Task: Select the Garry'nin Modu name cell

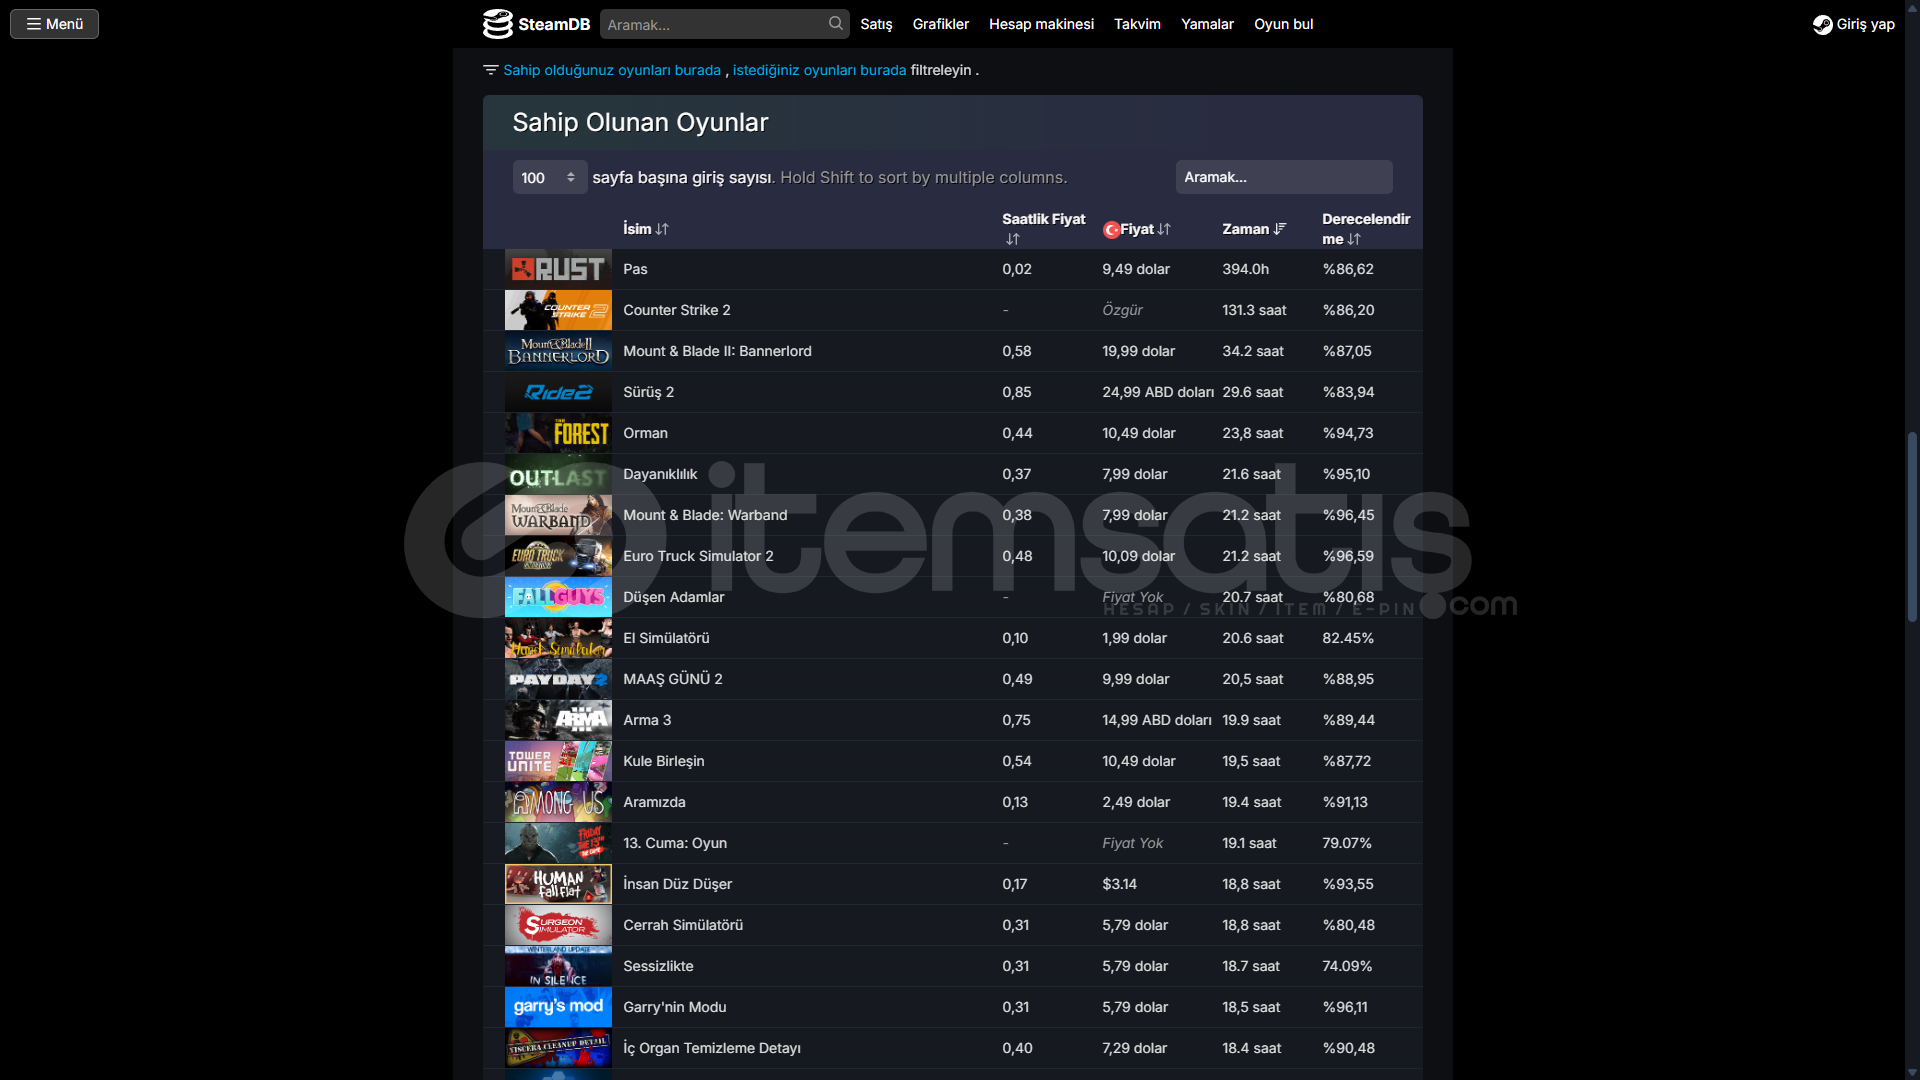Action: (674, 1007)
